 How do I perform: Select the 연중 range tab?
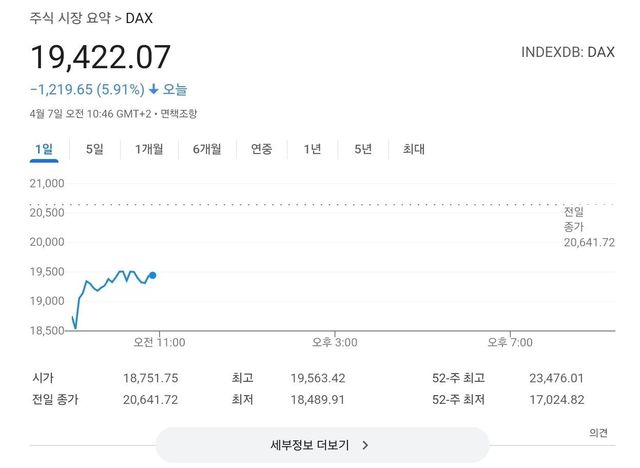click(261, 150)
